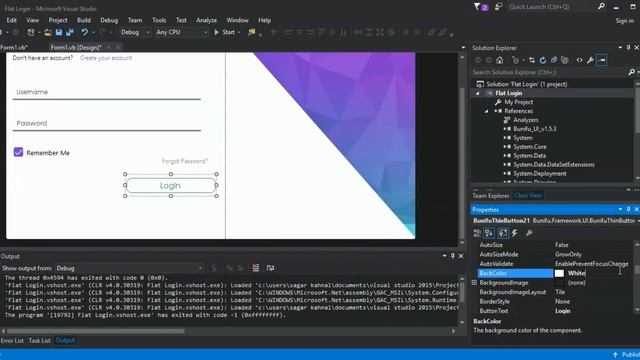
Task: Click the Collapse All icon in Solution Explorer
Action: coord(554,60)
